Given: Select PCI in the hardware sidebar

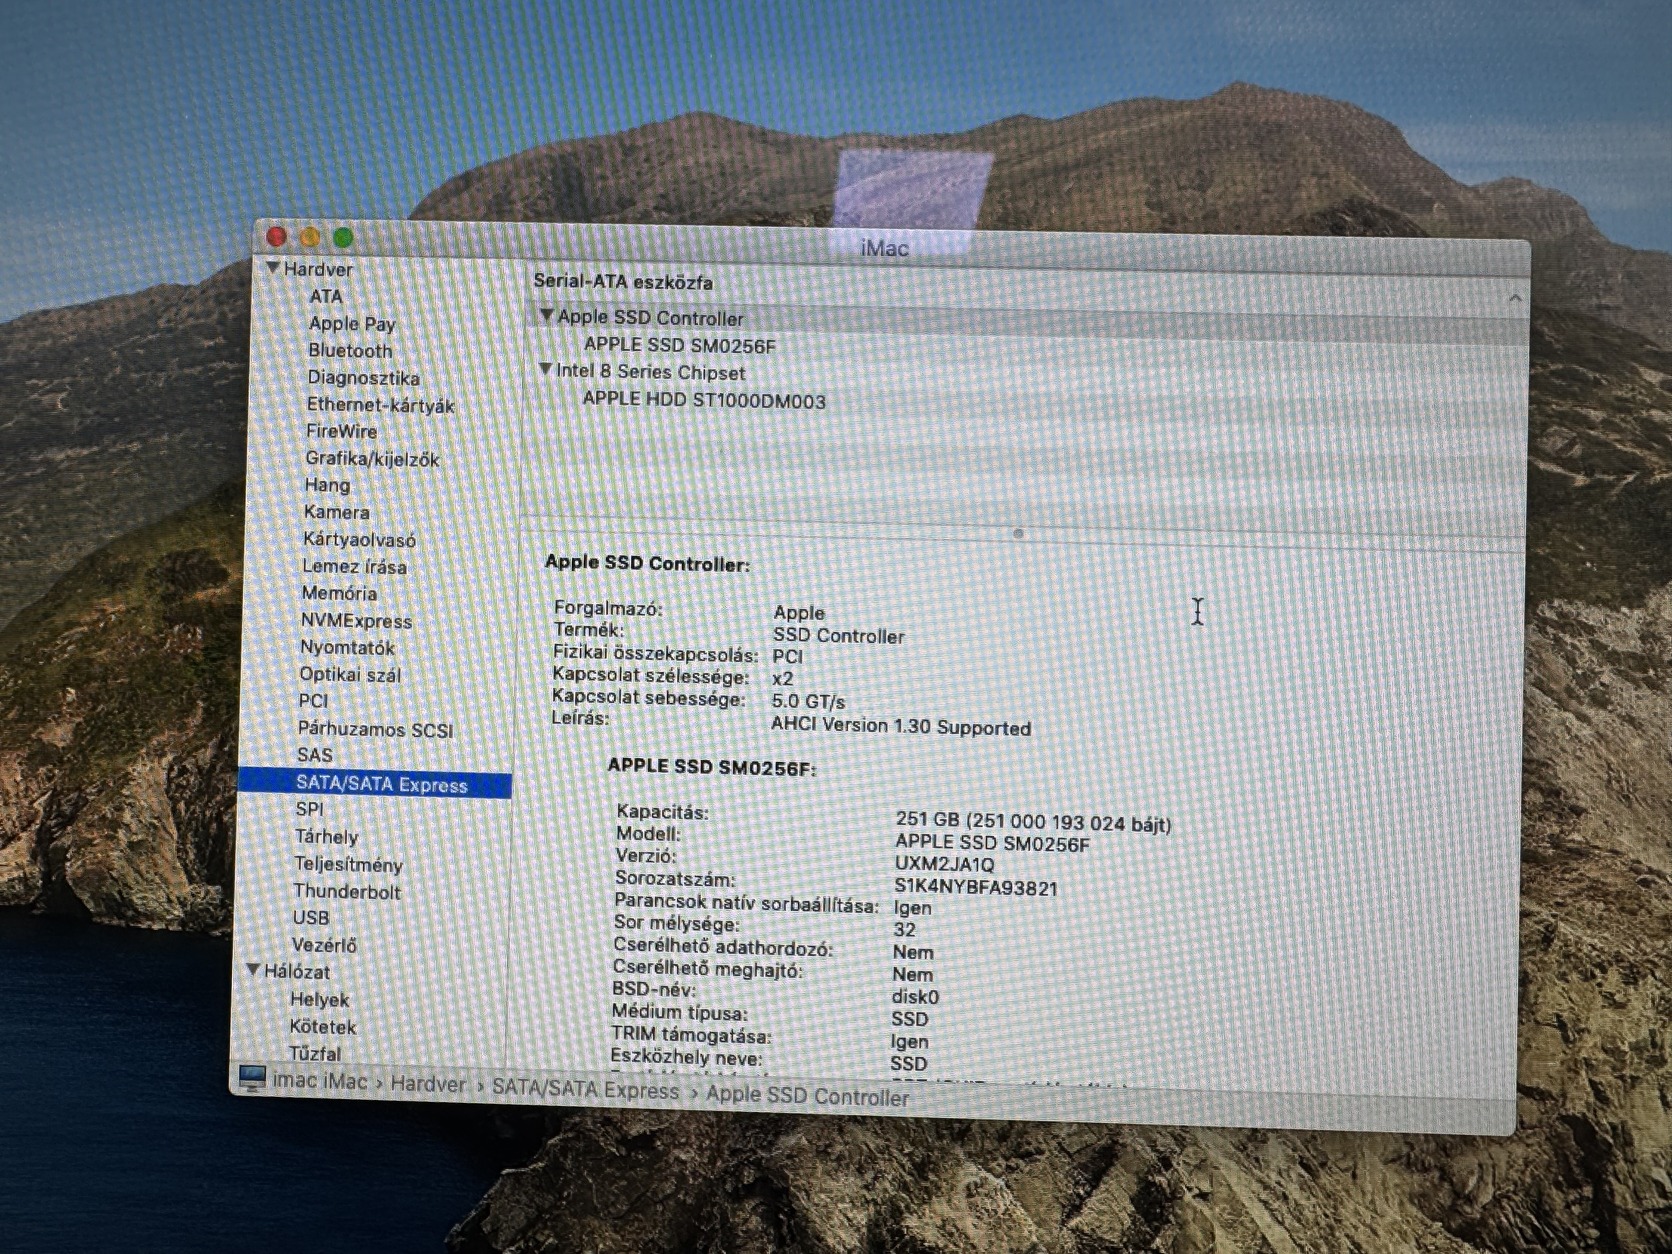Looking at the screenshot, I should 313,701.
